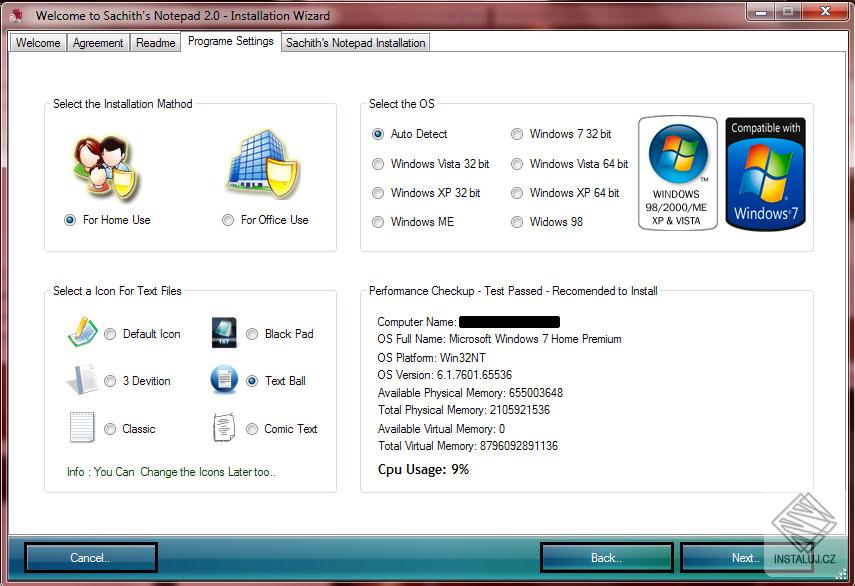The width and height of the screenshot is (855, 586).
Task: Click the 3 Devition page icon
Action: pos(82,380)
